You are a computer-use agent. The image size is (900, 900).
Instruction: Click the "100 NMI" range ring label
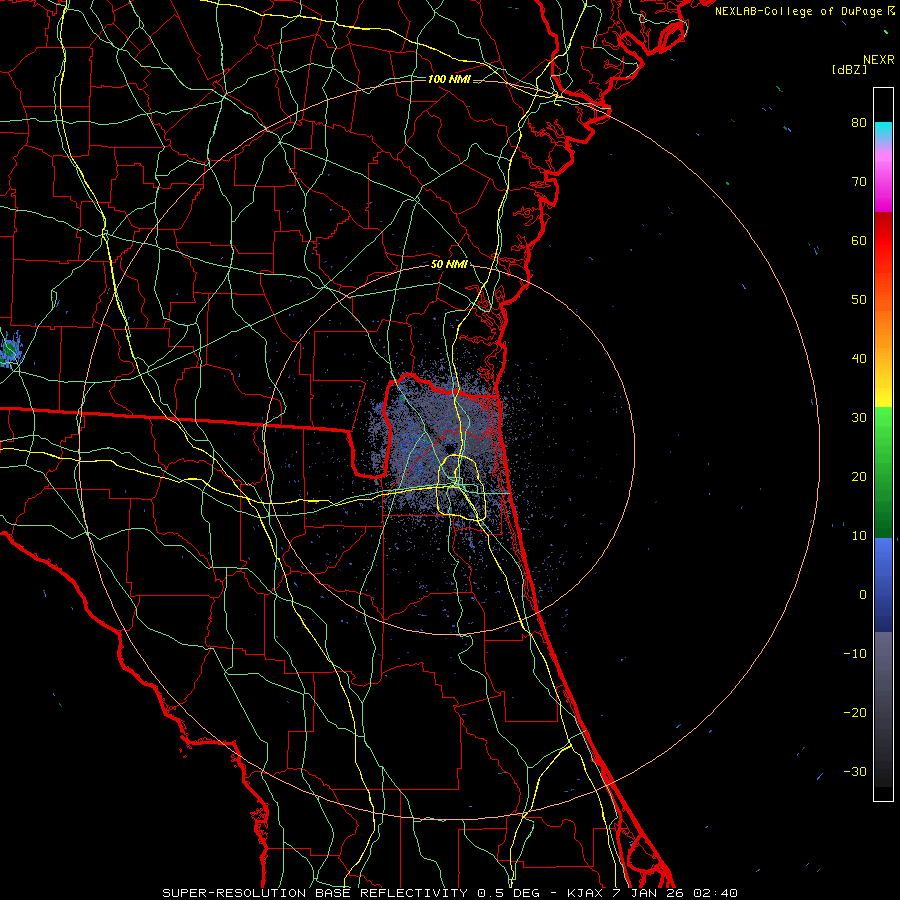pos(449,79)
